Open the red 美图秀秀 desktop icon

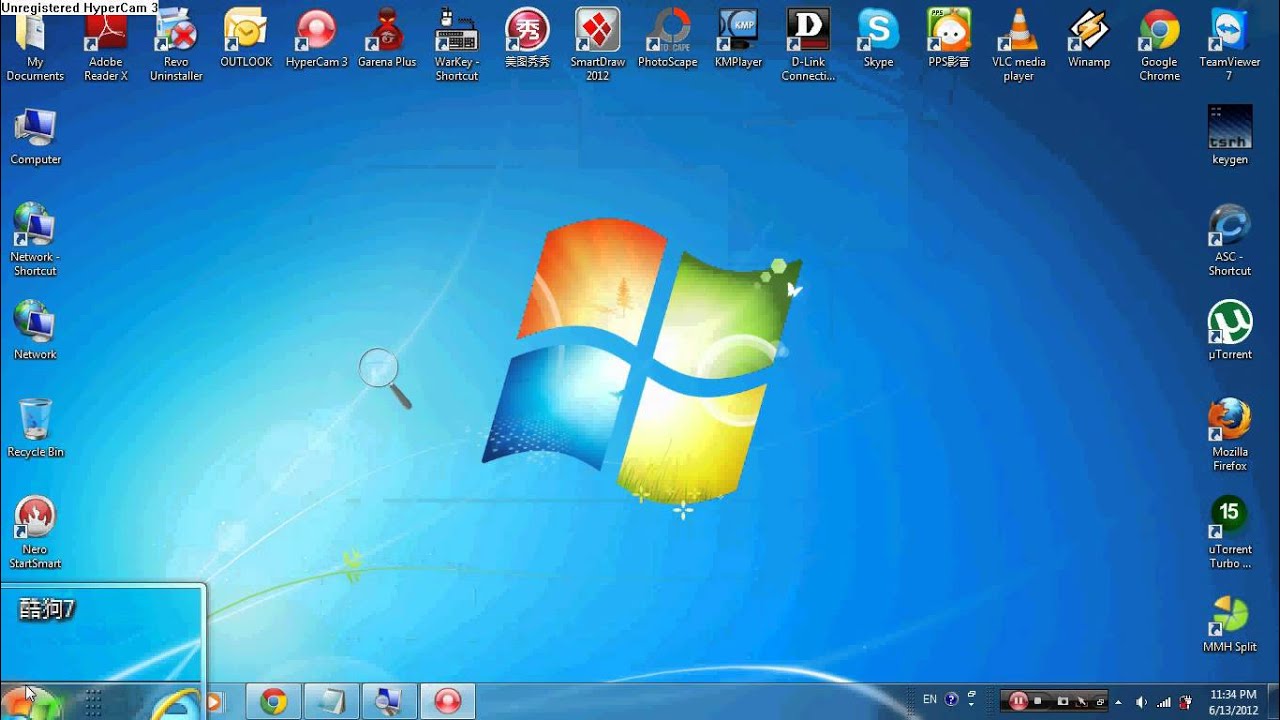coord(527,38)
